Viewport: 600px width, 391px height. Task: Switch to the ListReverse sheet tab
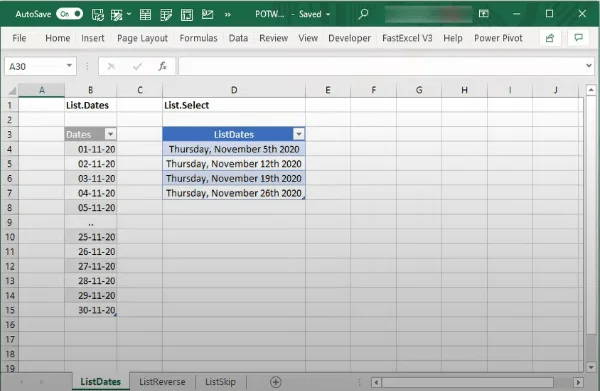pyautogui.click(x=162, y=381)
